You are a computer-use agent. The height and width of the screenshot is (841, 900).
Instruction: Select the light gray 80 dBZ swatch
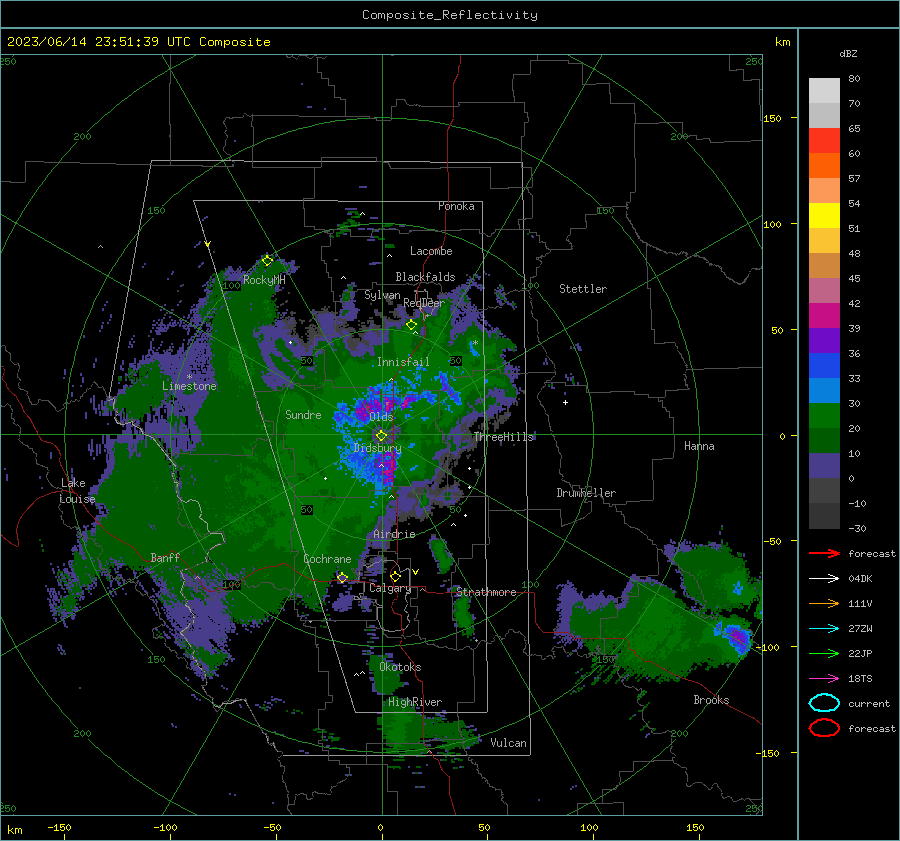pos(824,90)
